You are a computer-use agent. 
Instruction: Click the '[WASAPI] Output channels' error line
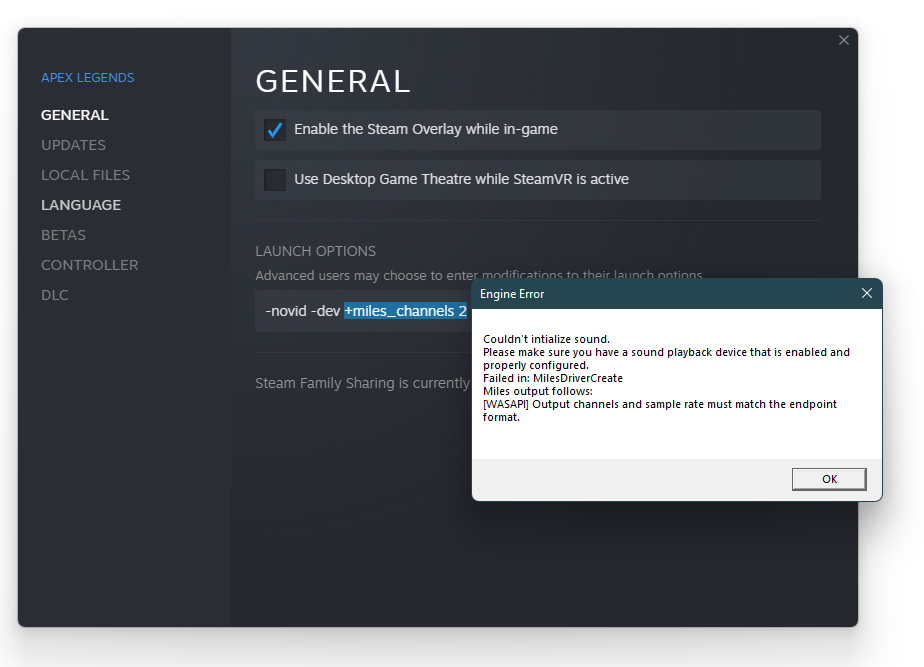tap(659, 411)
